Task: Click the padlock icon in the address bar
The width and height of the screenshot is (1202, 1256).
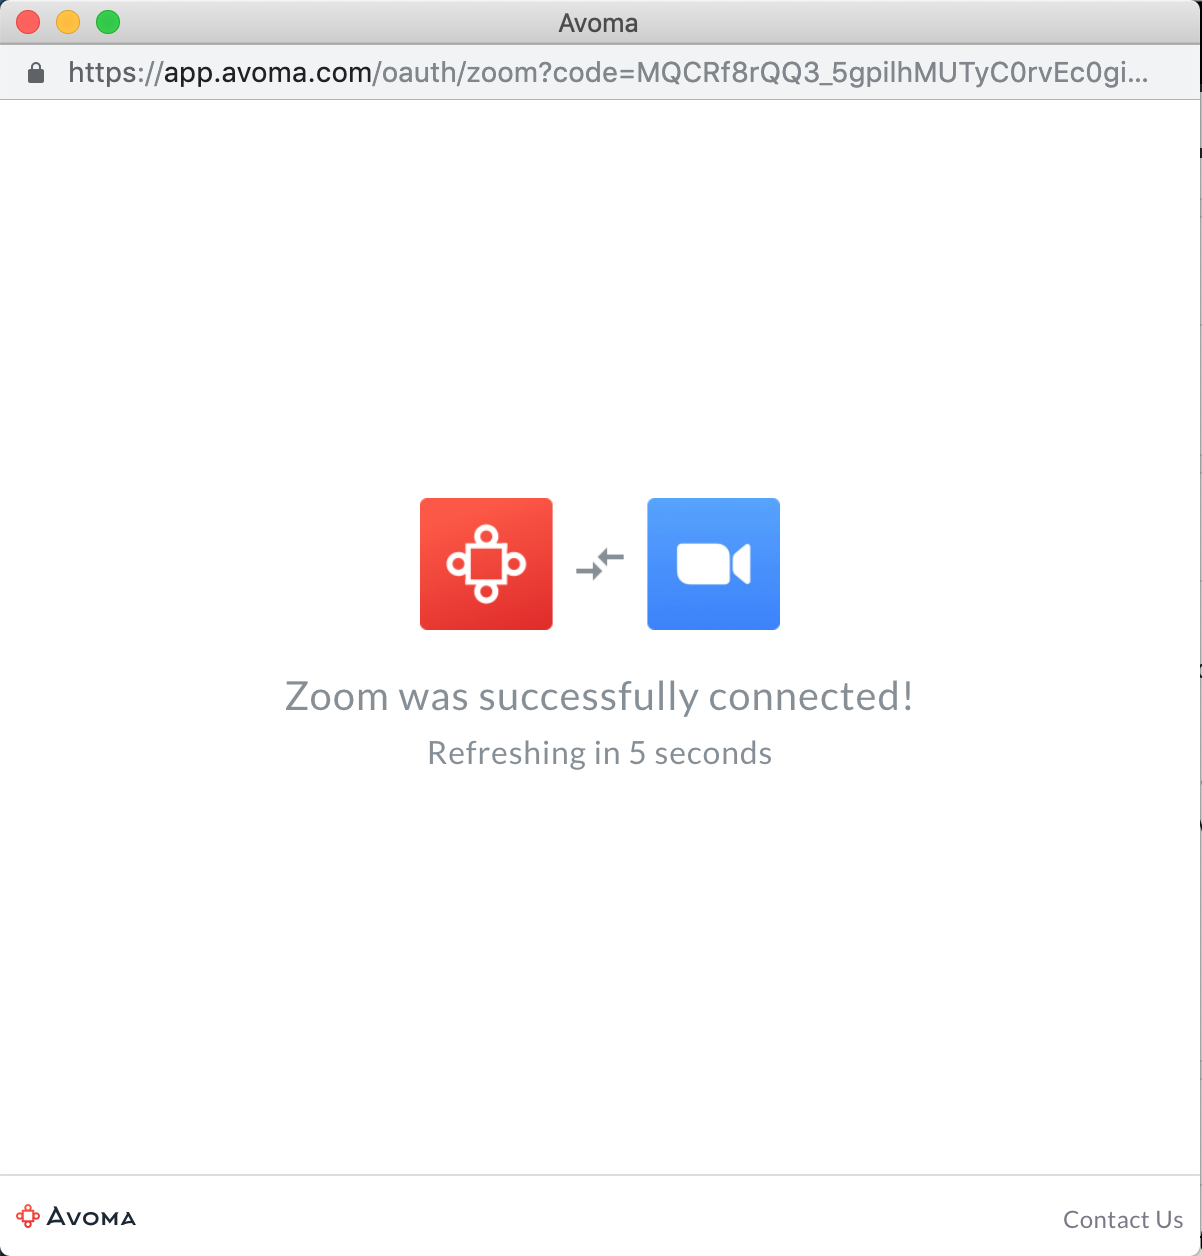Action: click(37, 73)
